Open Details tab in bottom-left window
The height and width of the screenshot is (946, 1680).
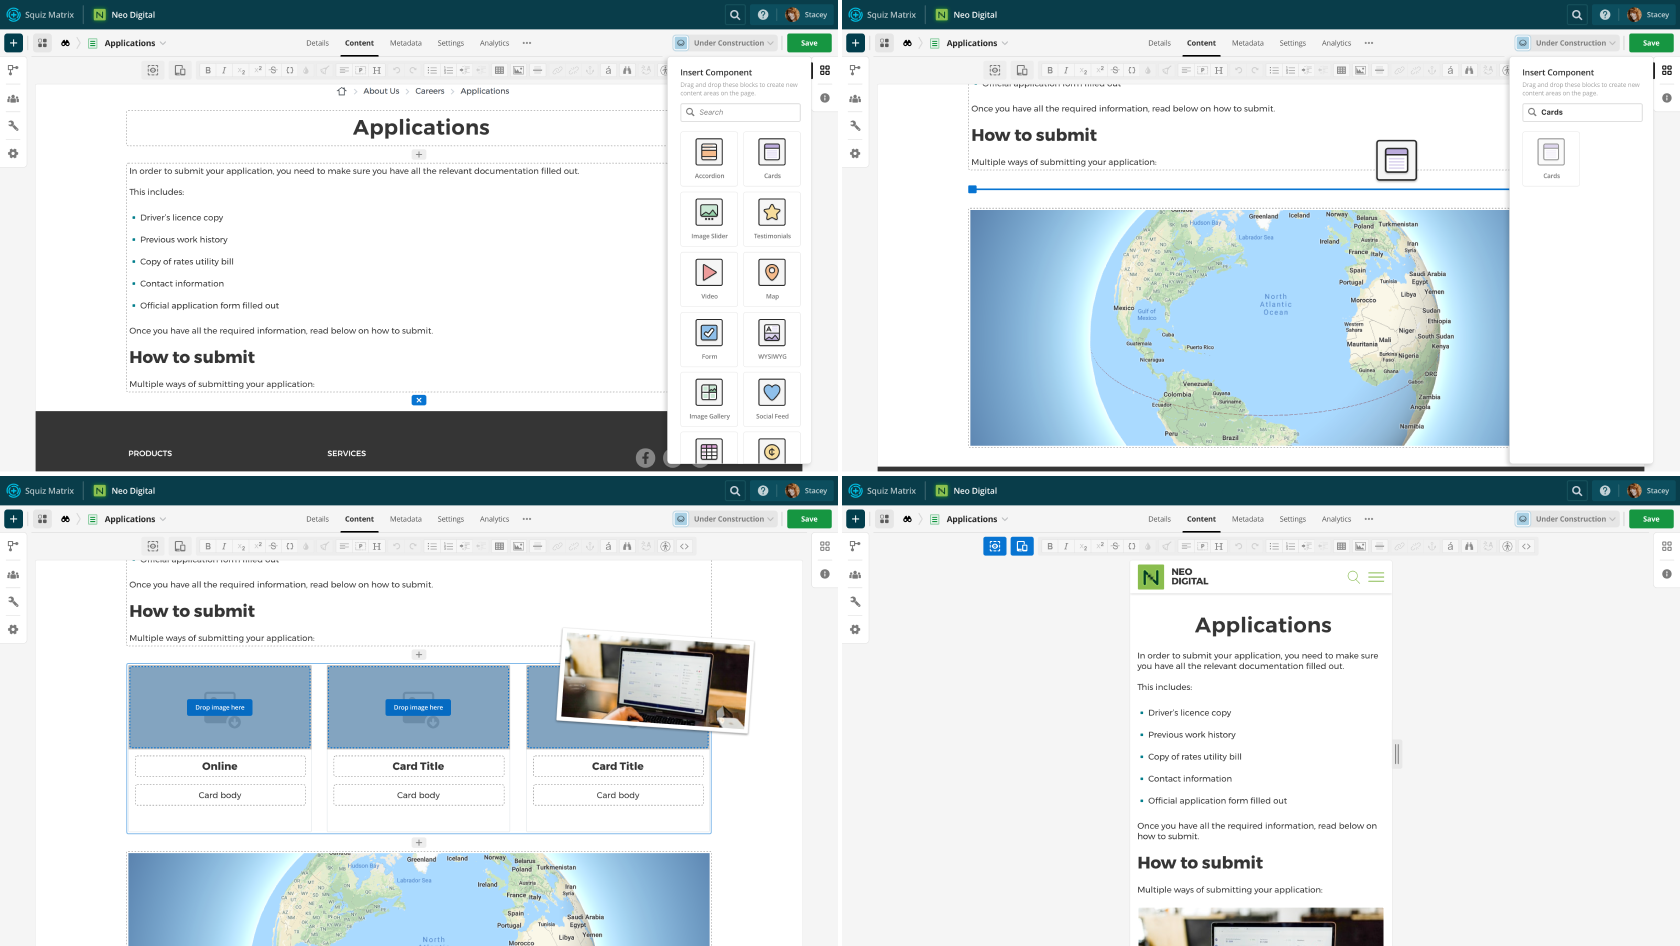pos(318,519)
